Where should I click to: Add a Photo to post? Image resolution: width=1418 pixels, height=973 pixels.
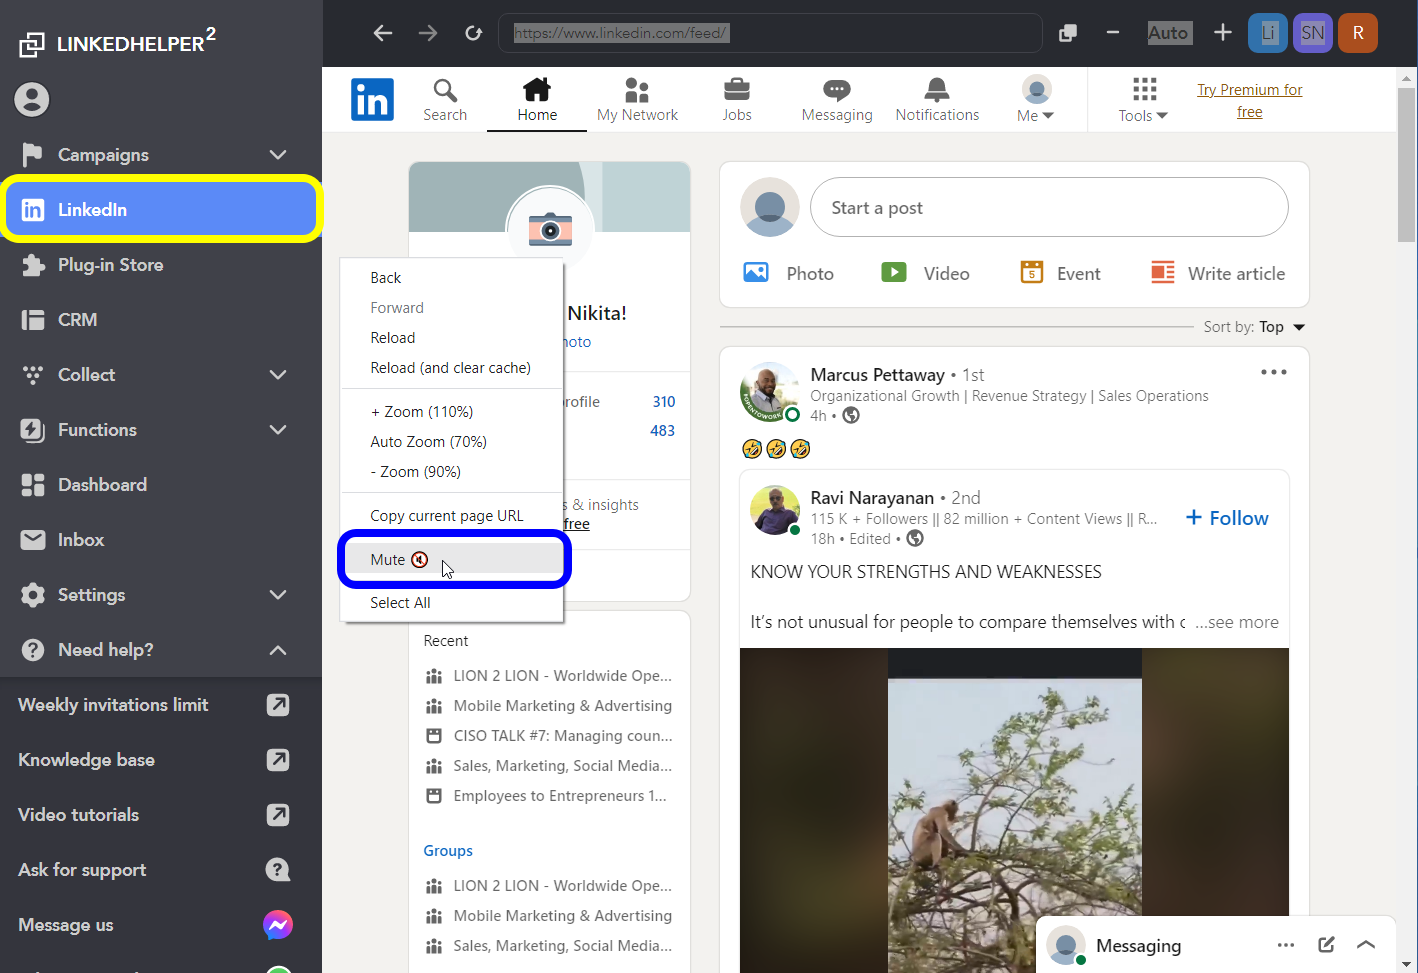tap(789, 273)
